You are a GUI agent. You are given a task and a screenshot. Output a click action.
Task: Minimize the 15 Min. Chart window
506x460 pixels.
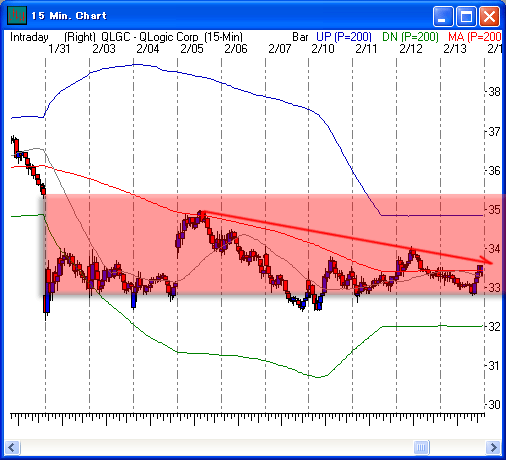(x=443, y=16)
